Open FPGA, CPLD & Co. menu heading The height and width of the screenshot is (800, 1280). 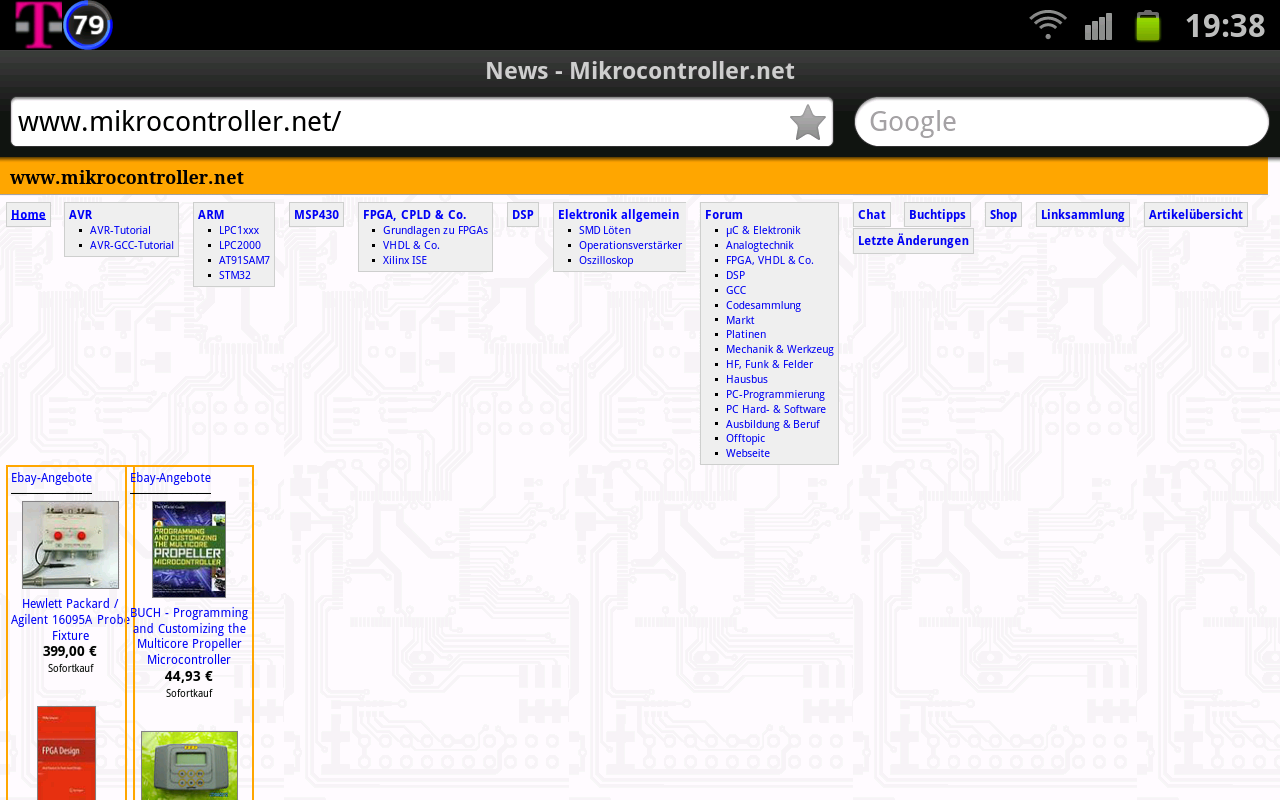coord(414,214)
